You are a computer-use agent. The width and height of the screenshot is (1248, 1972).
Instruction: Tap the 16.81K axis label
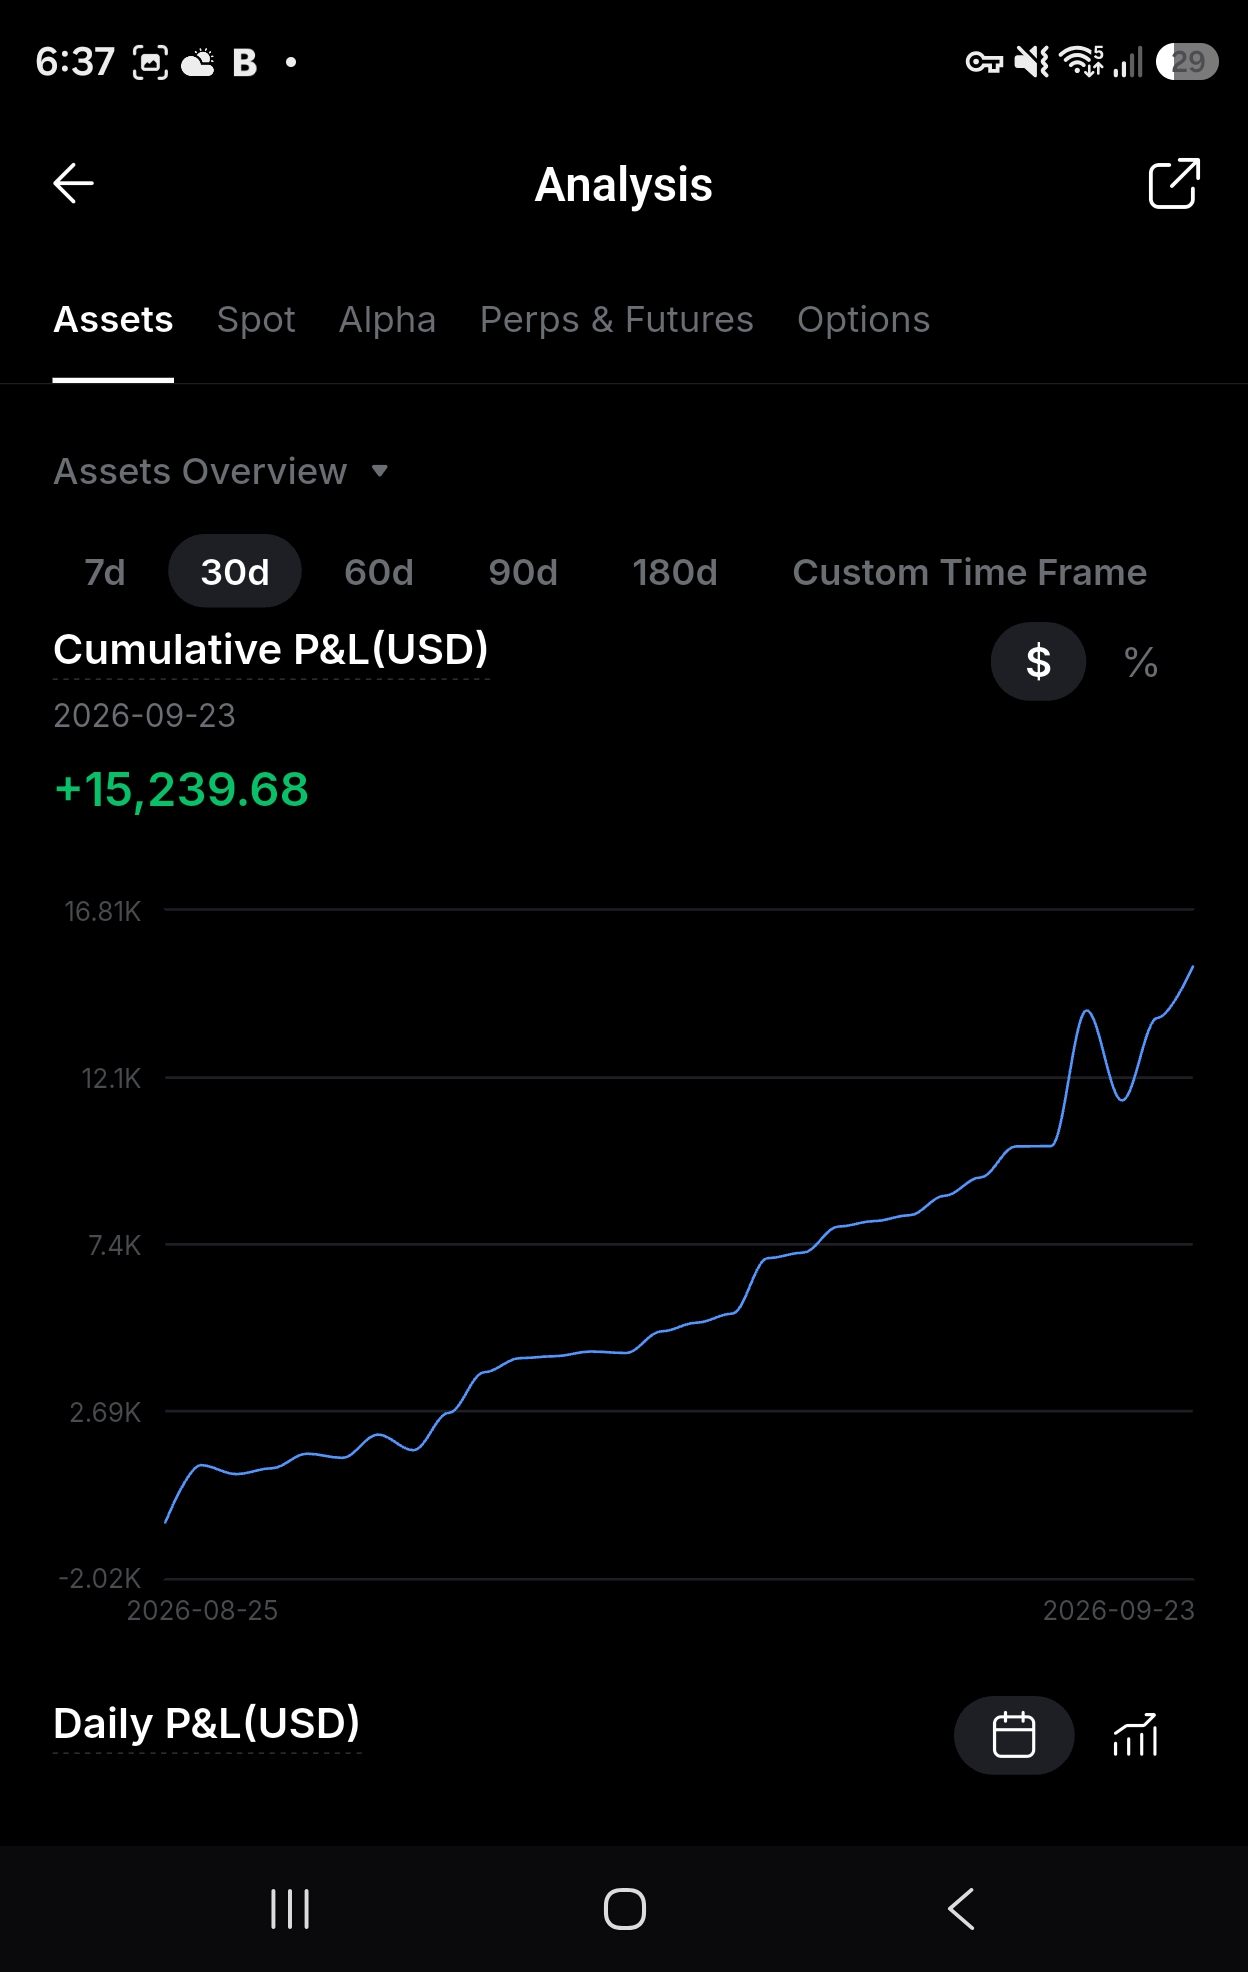[103, 912]
